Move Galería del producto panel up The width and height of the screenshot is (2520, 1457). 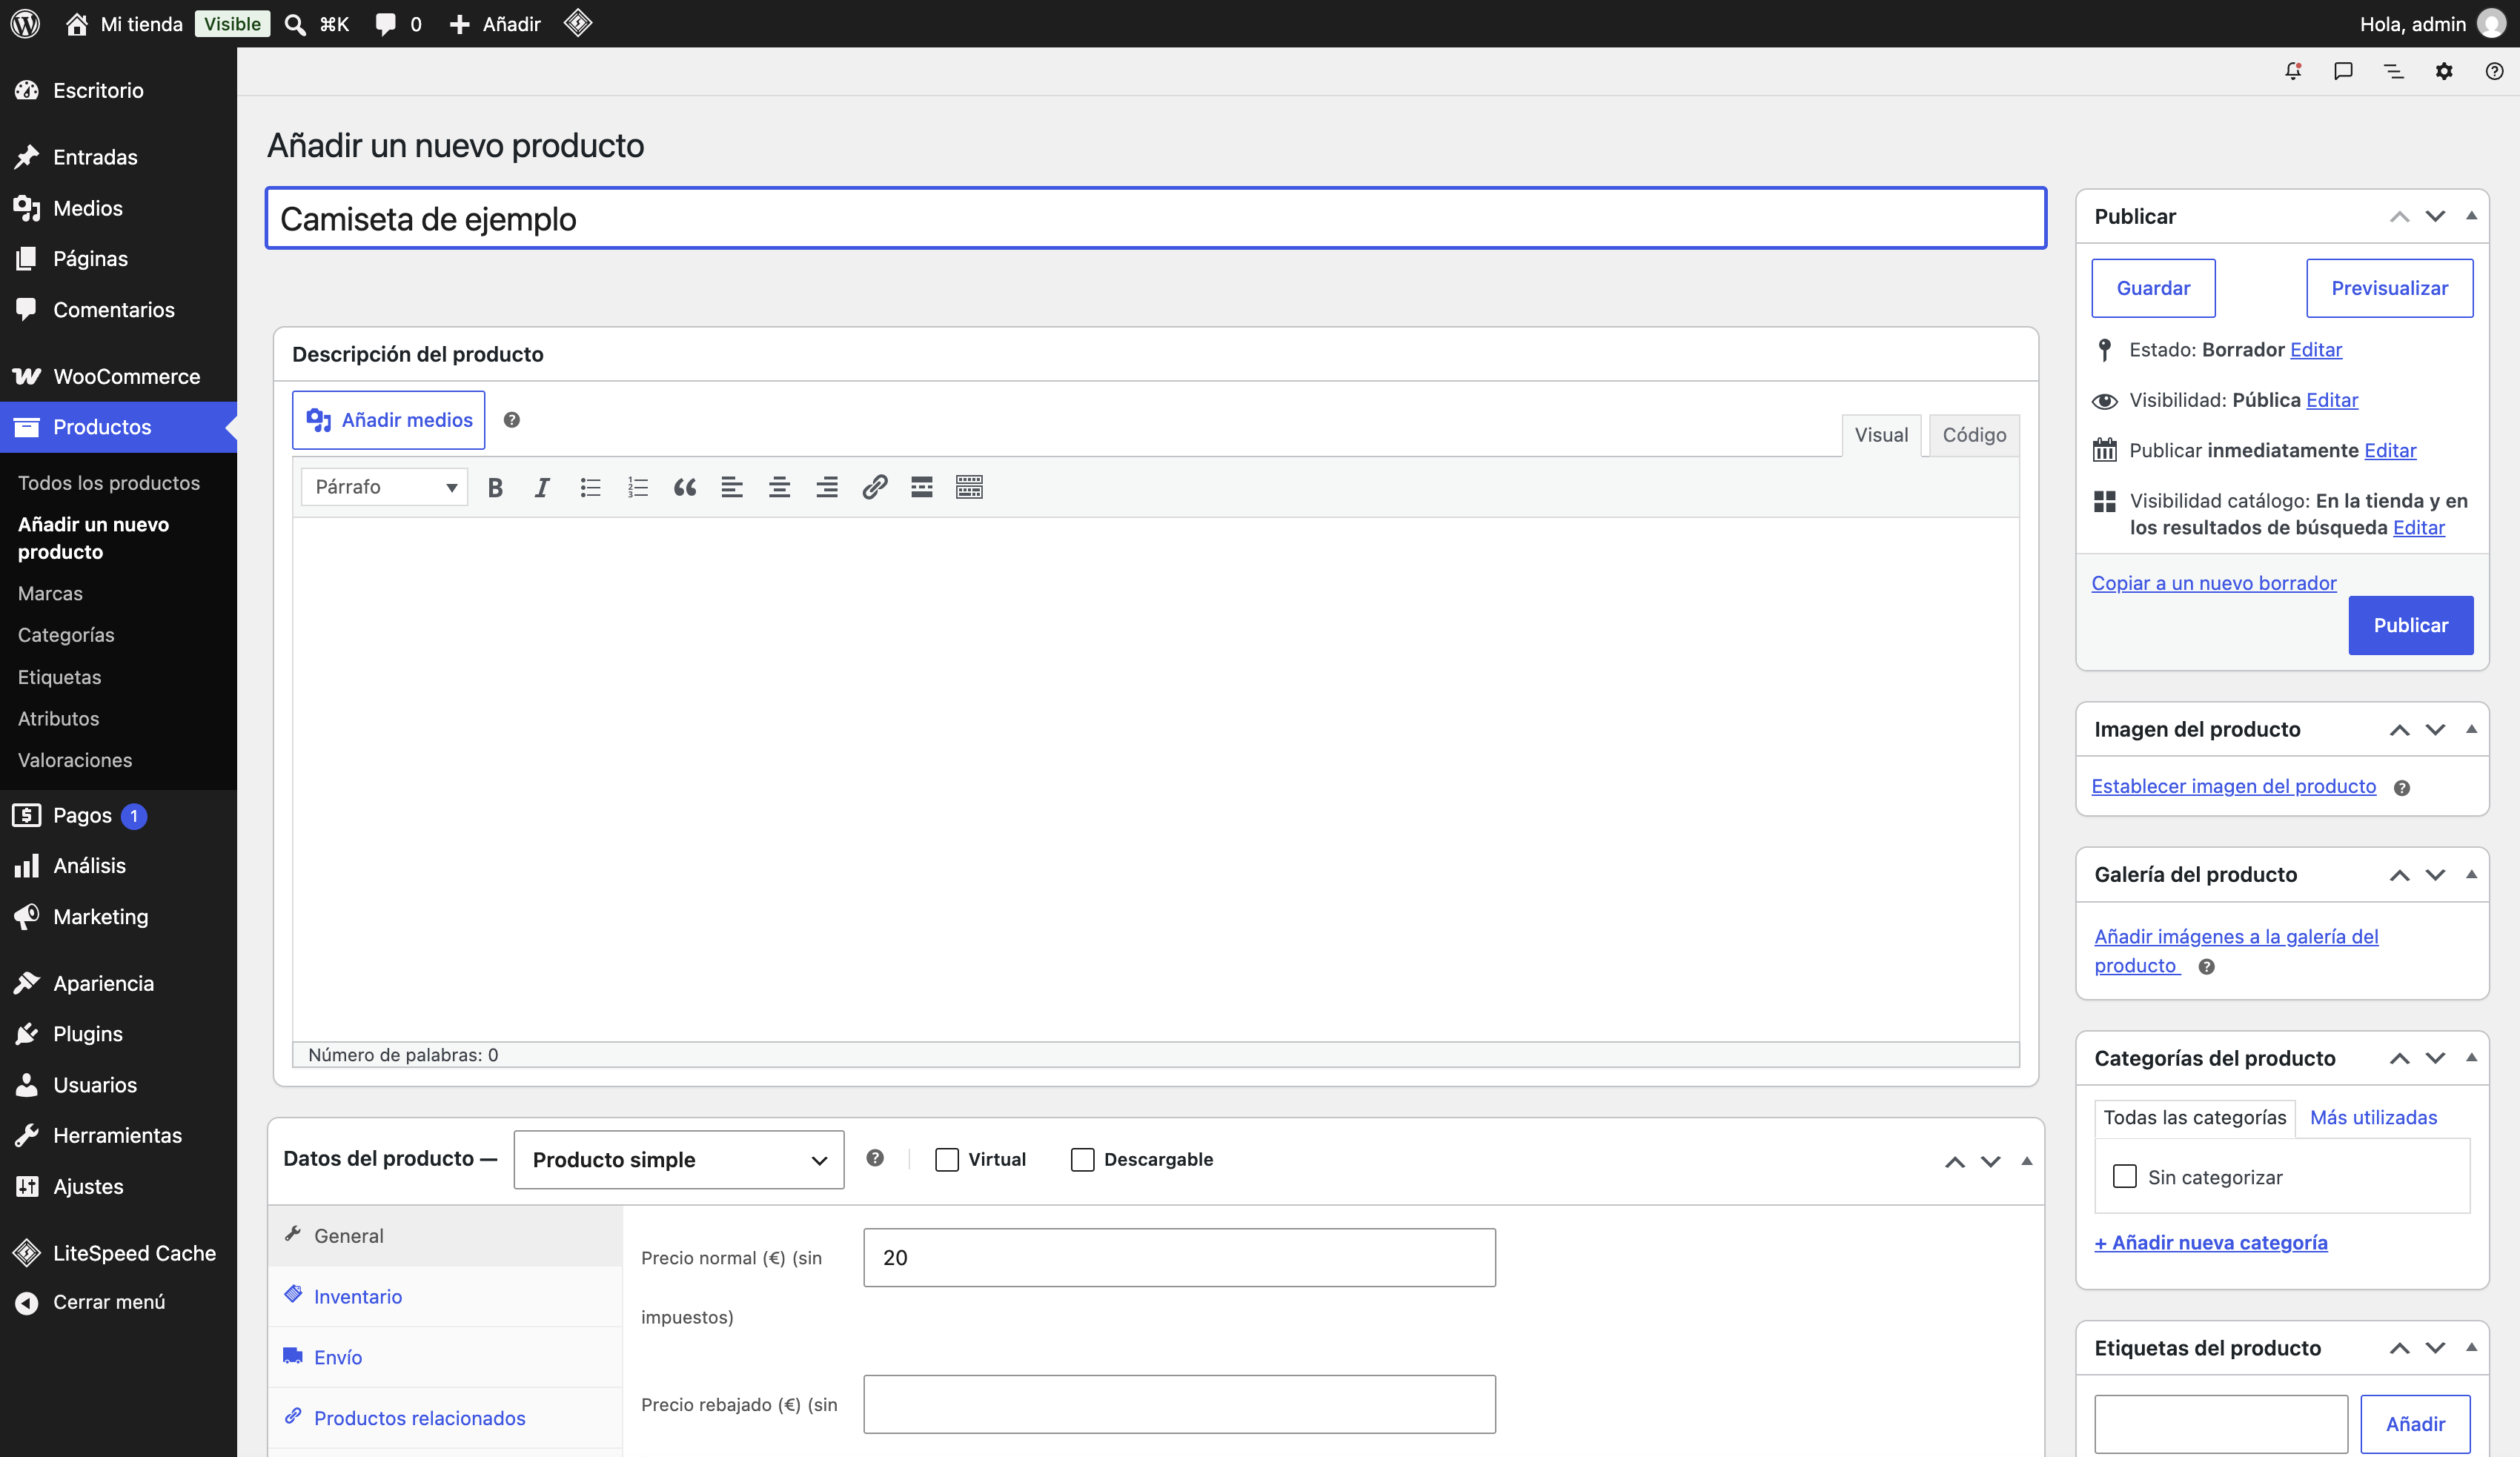2399,874
